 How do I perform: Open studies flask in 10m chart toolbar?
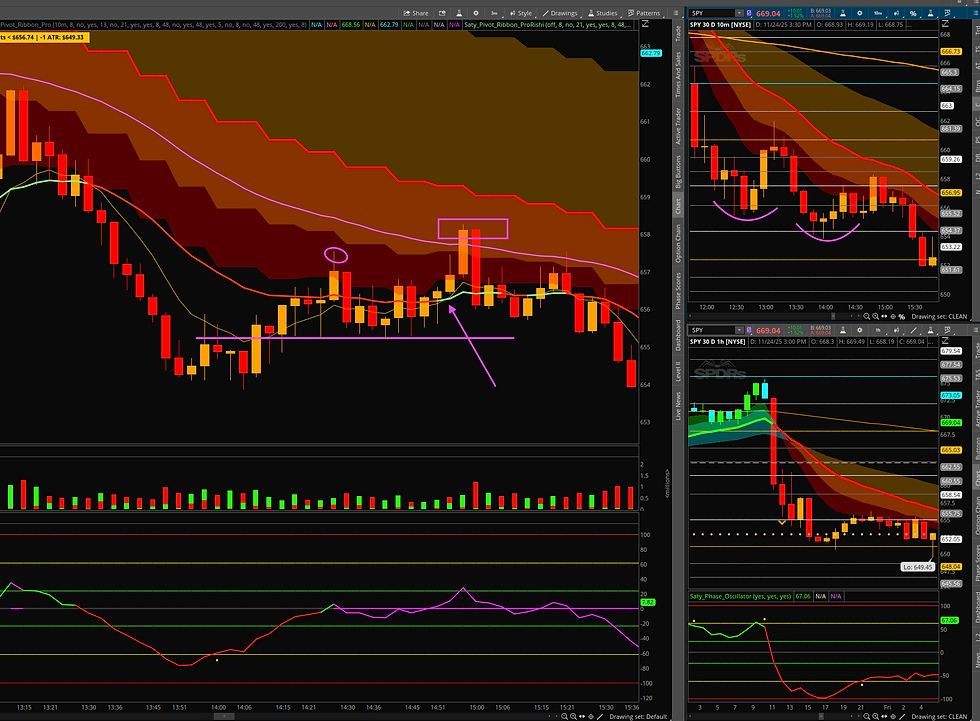click(x=930, y=13)
